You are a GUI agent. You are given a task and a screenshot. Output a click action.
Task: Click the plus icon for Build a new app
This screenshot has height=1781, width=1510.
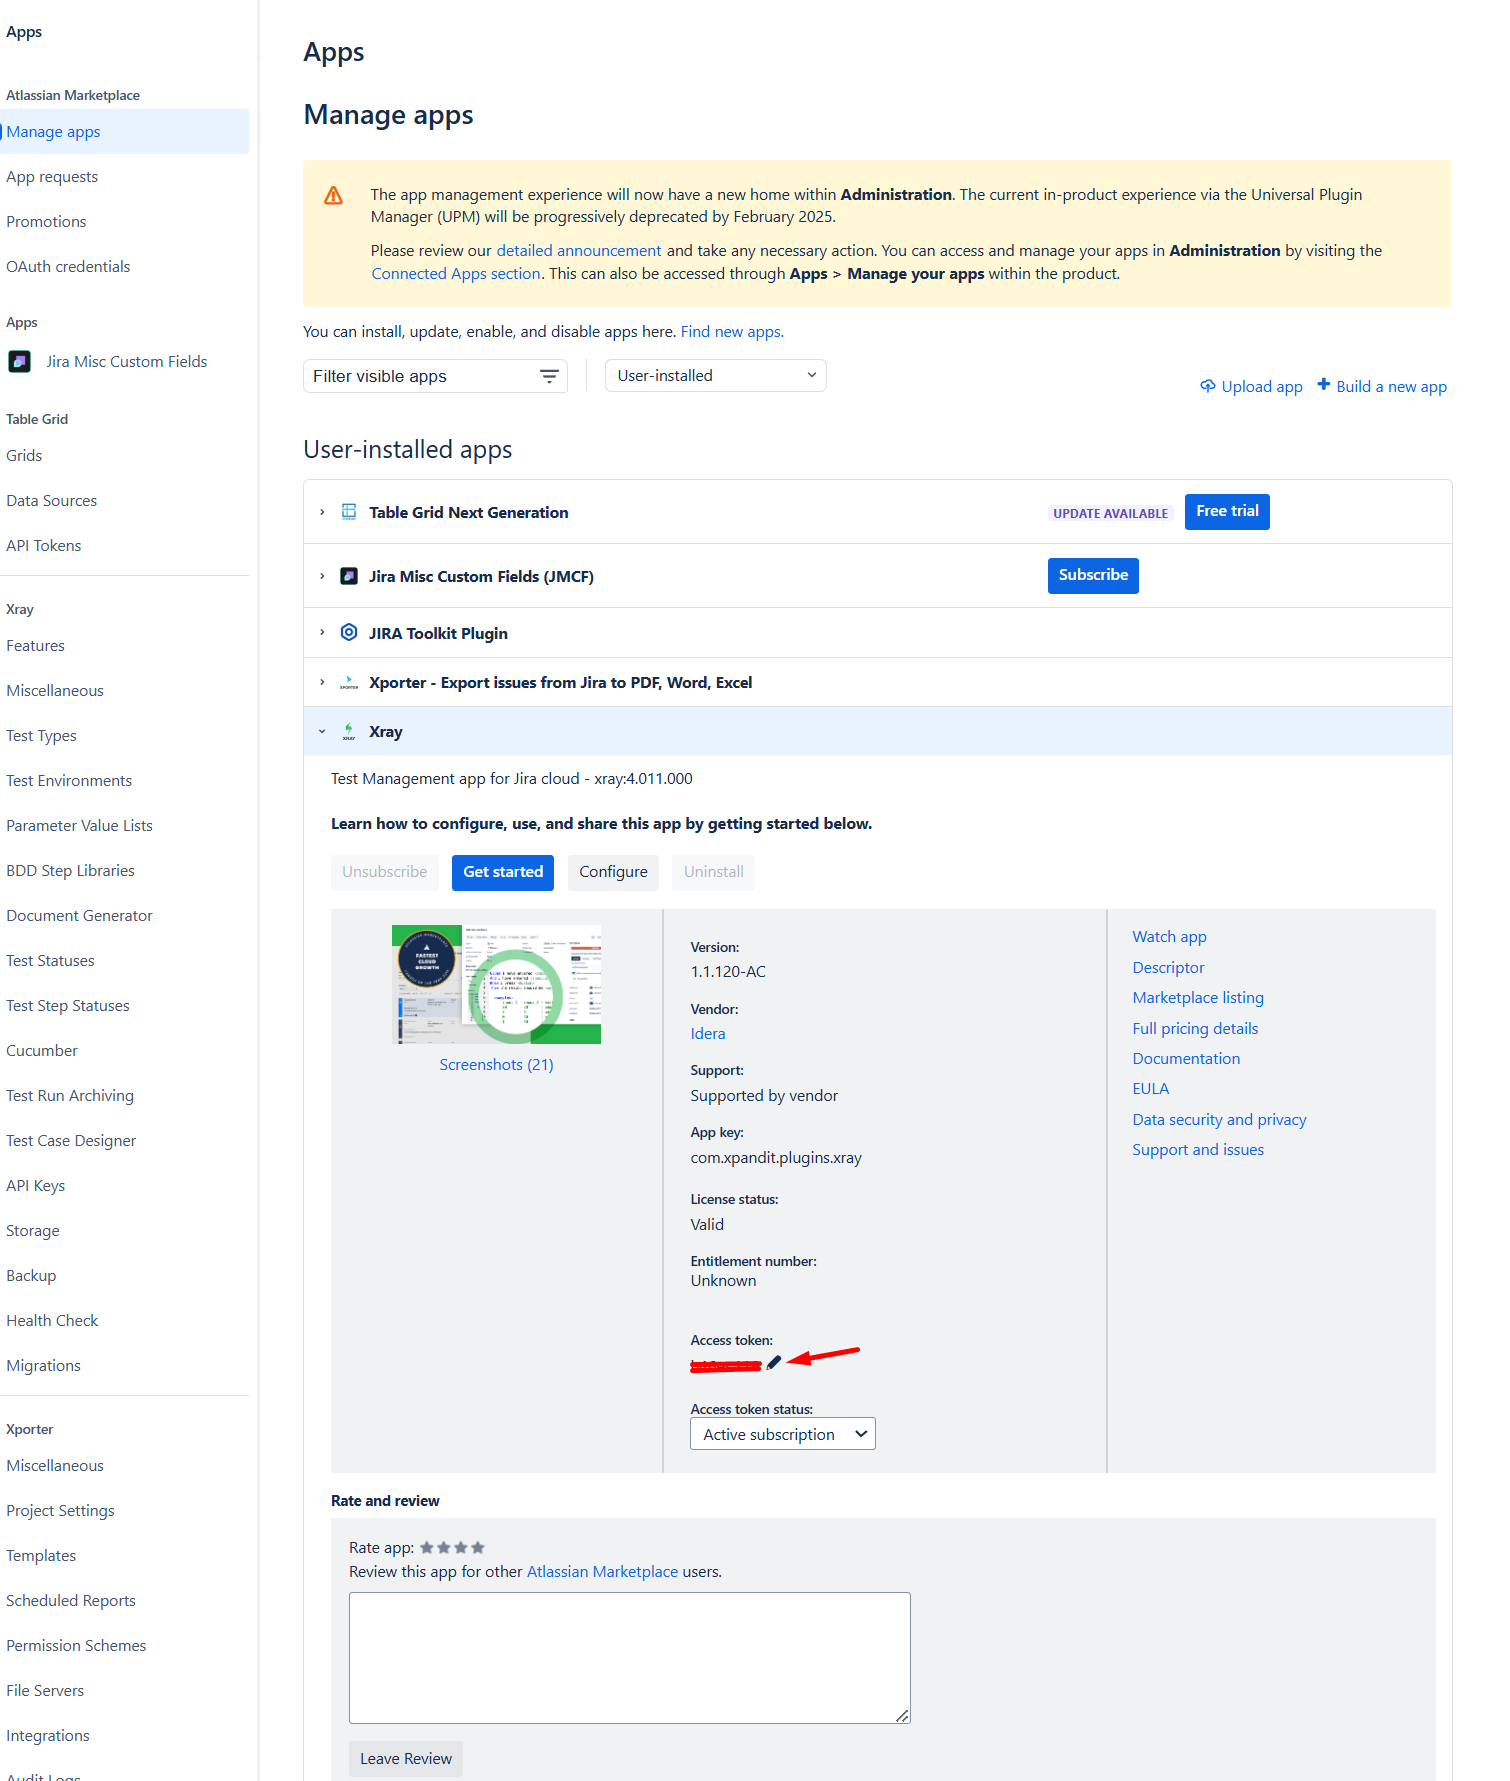click(1323, 385)
